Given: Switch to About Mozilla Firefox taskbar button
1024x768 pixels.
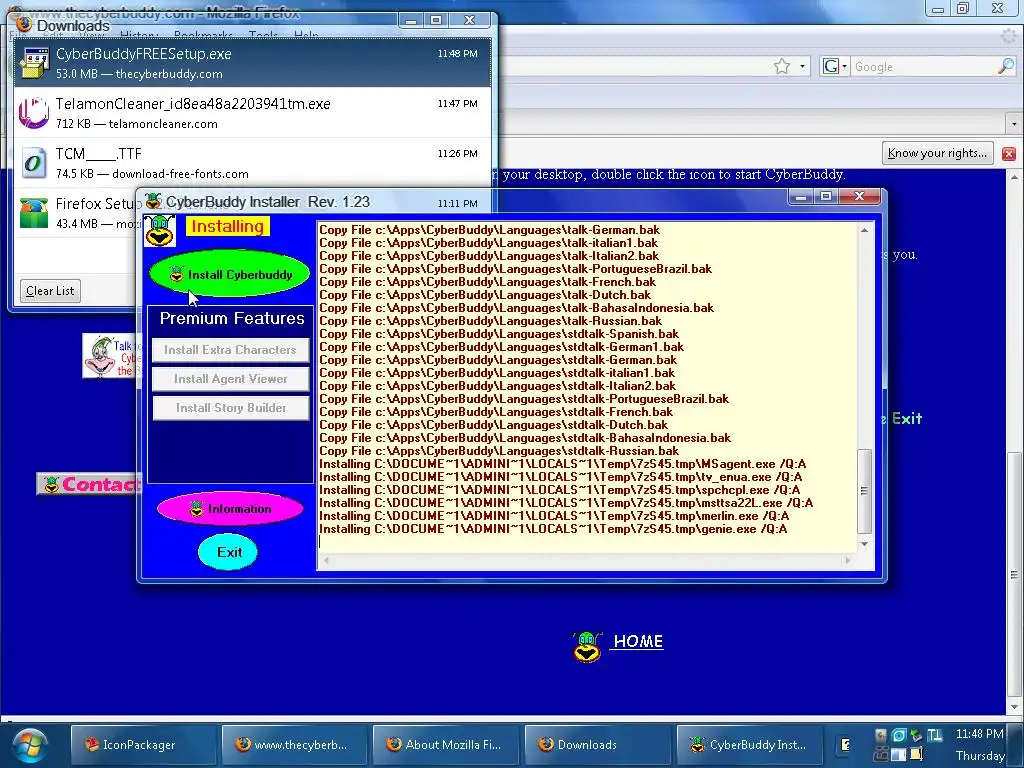Looking at the screenshot, I should pyautogui.click(x=445, y=744).
